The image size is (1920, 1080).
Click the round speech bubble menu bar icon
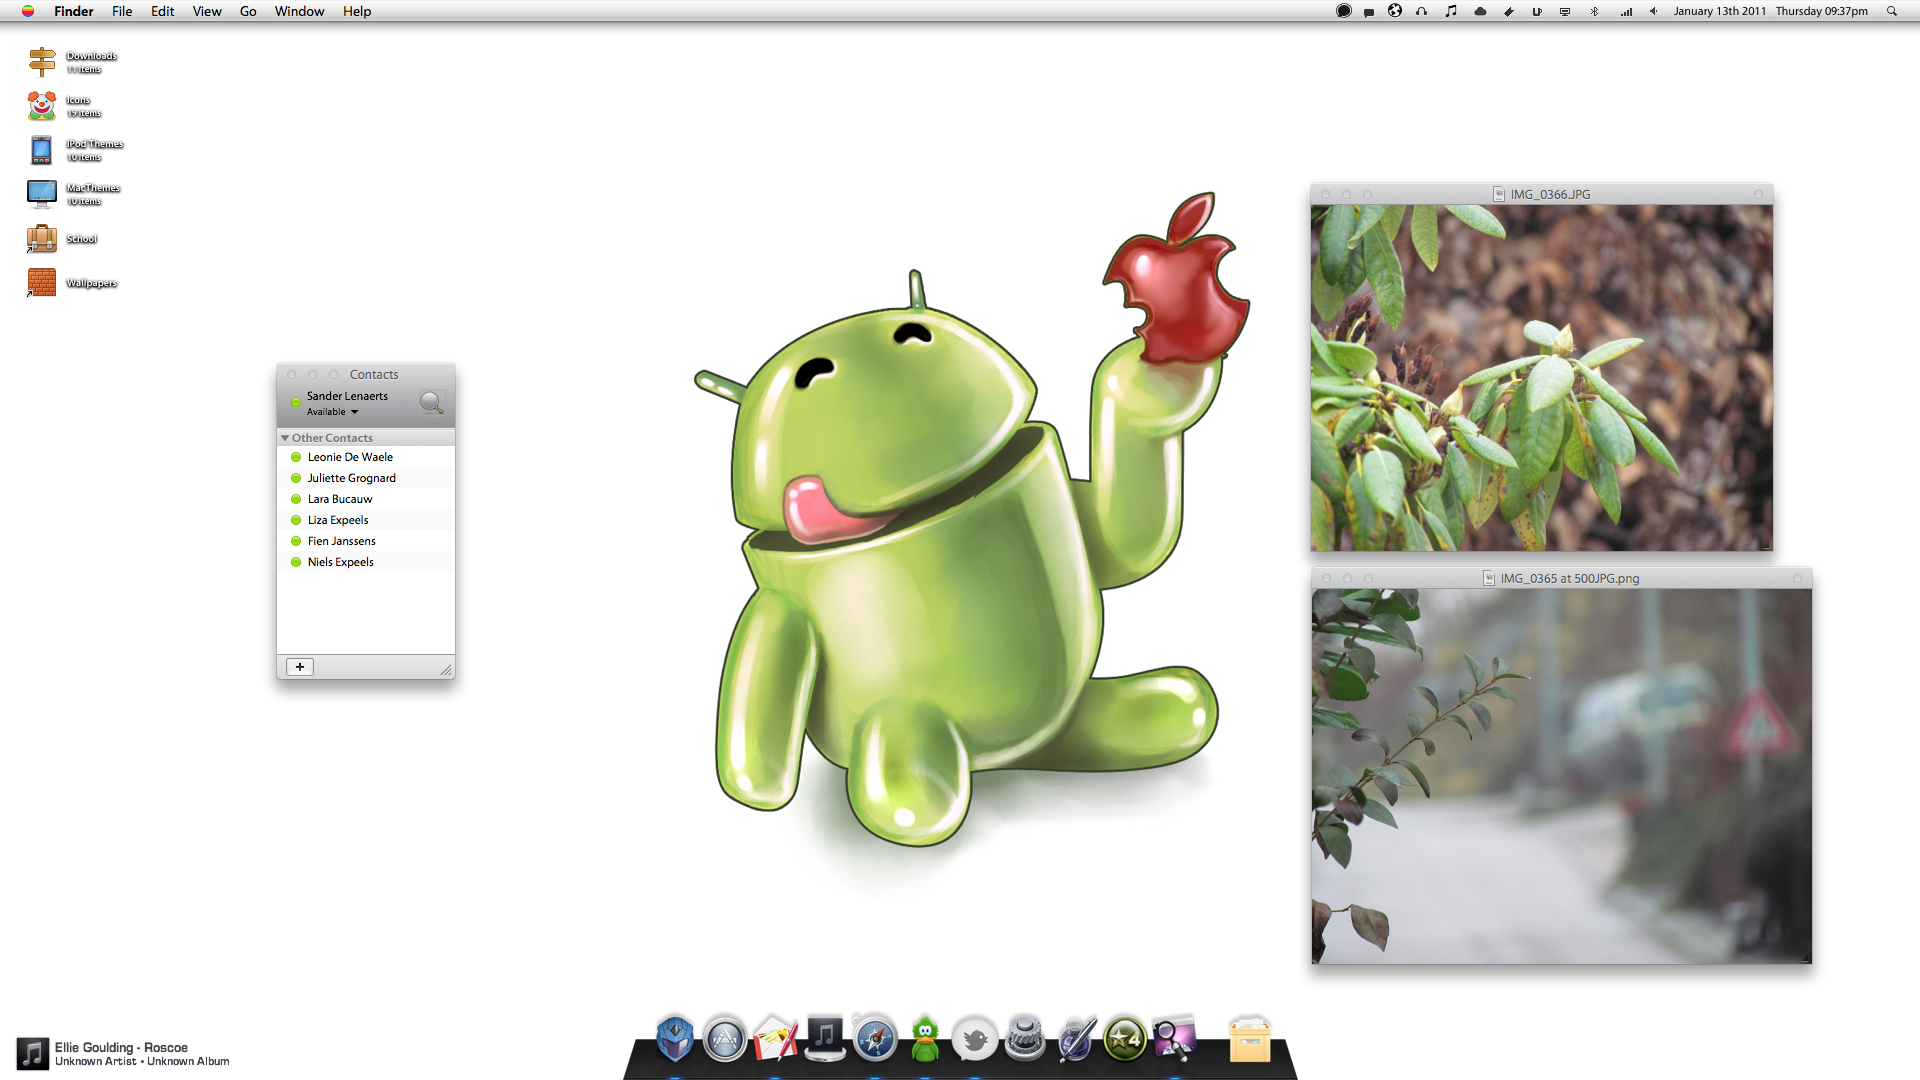1344,11
